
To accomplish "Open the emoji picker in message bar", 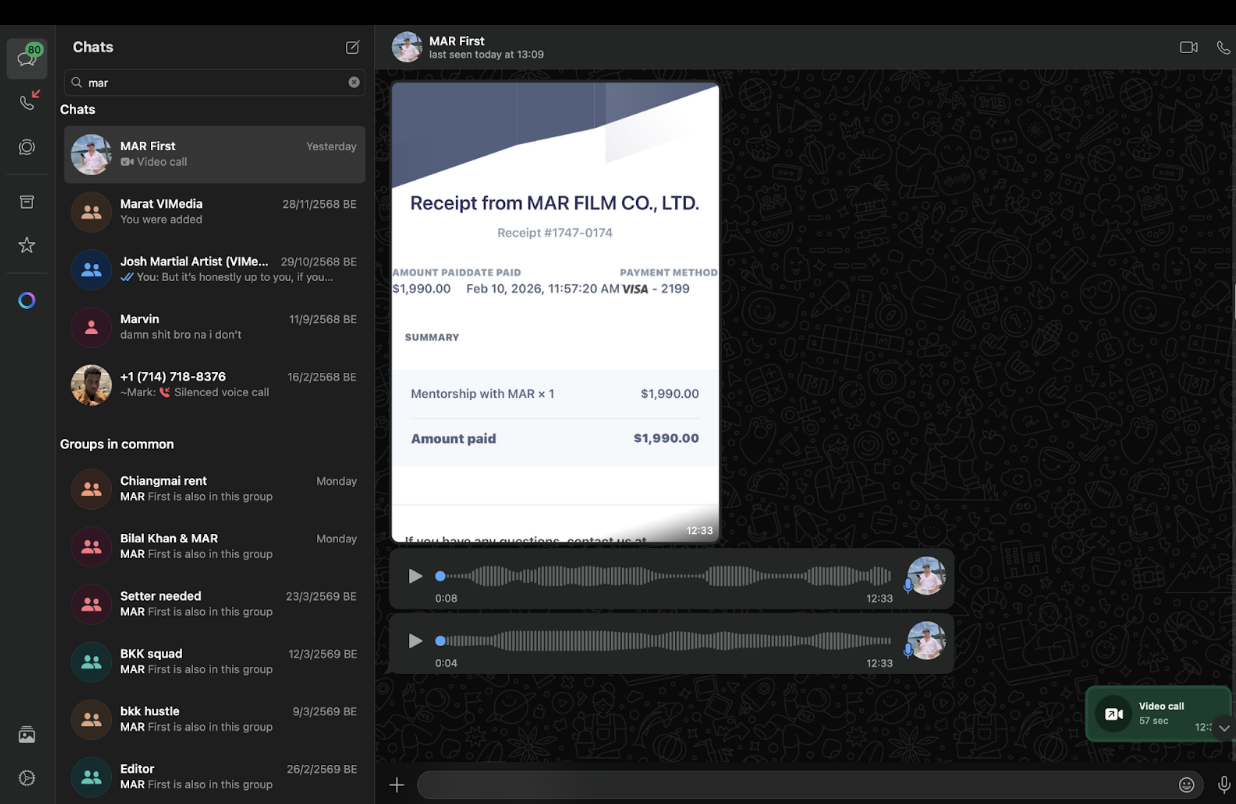I will click(1186, 785).
